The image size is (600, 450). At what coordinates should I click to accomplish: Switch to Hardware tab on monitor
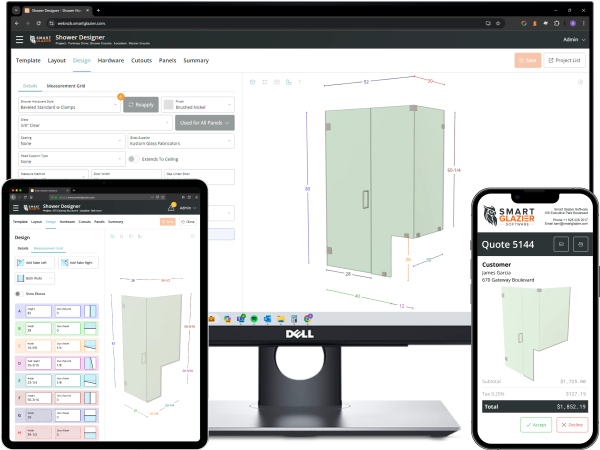point(111,60)
